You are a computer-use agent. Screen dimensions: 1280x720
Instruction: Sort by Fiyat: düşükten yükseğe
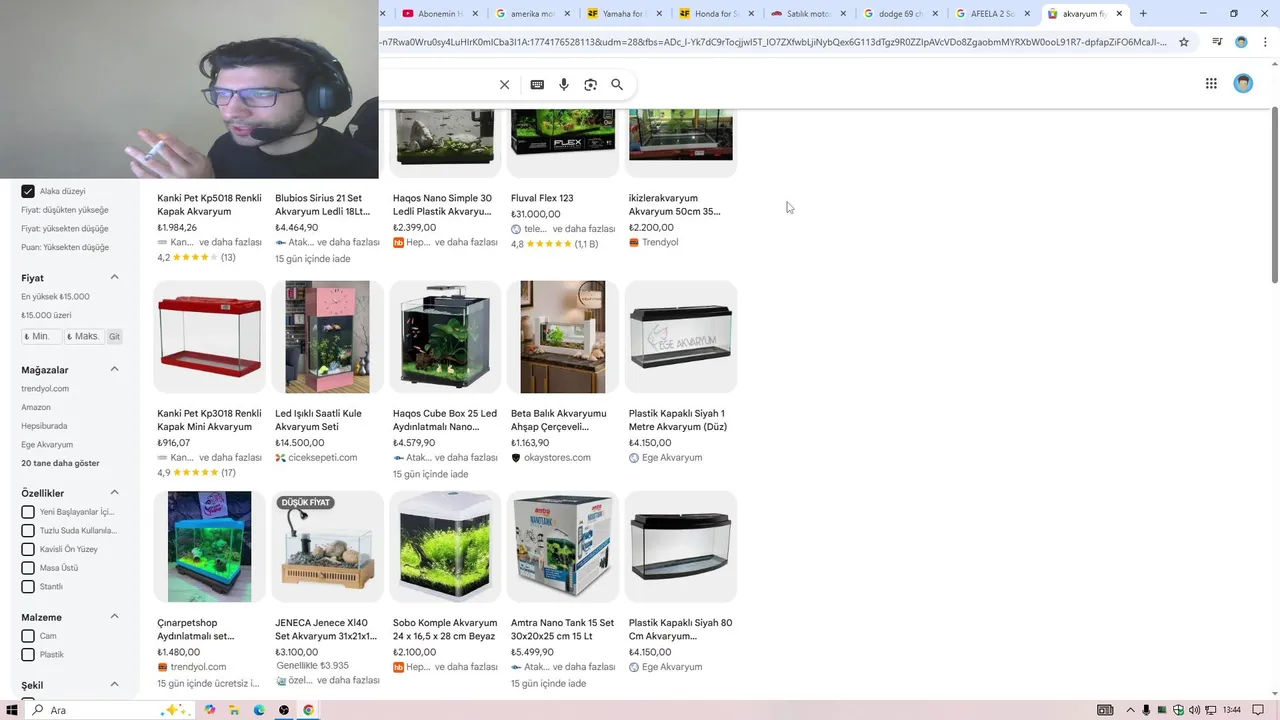pos(65,210)
